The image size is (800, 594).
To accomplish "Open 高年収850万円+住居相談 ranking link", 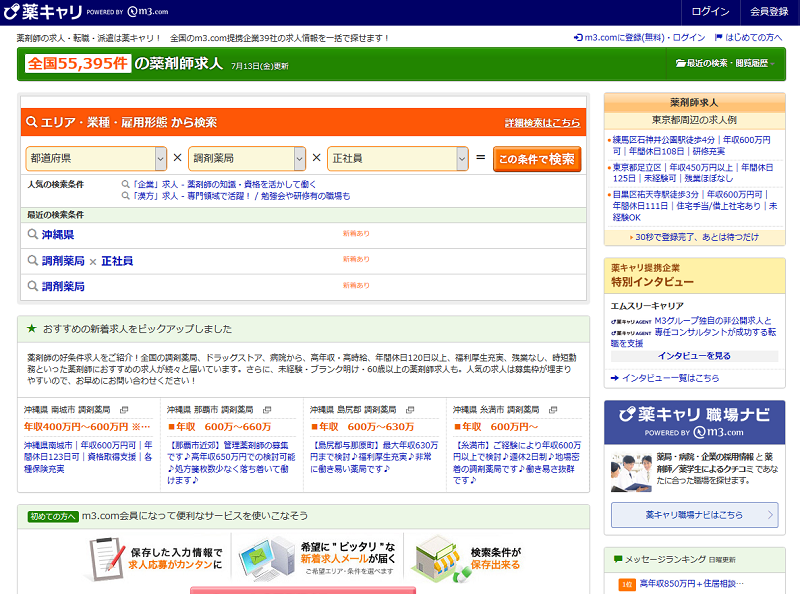I will pos(692,583).
